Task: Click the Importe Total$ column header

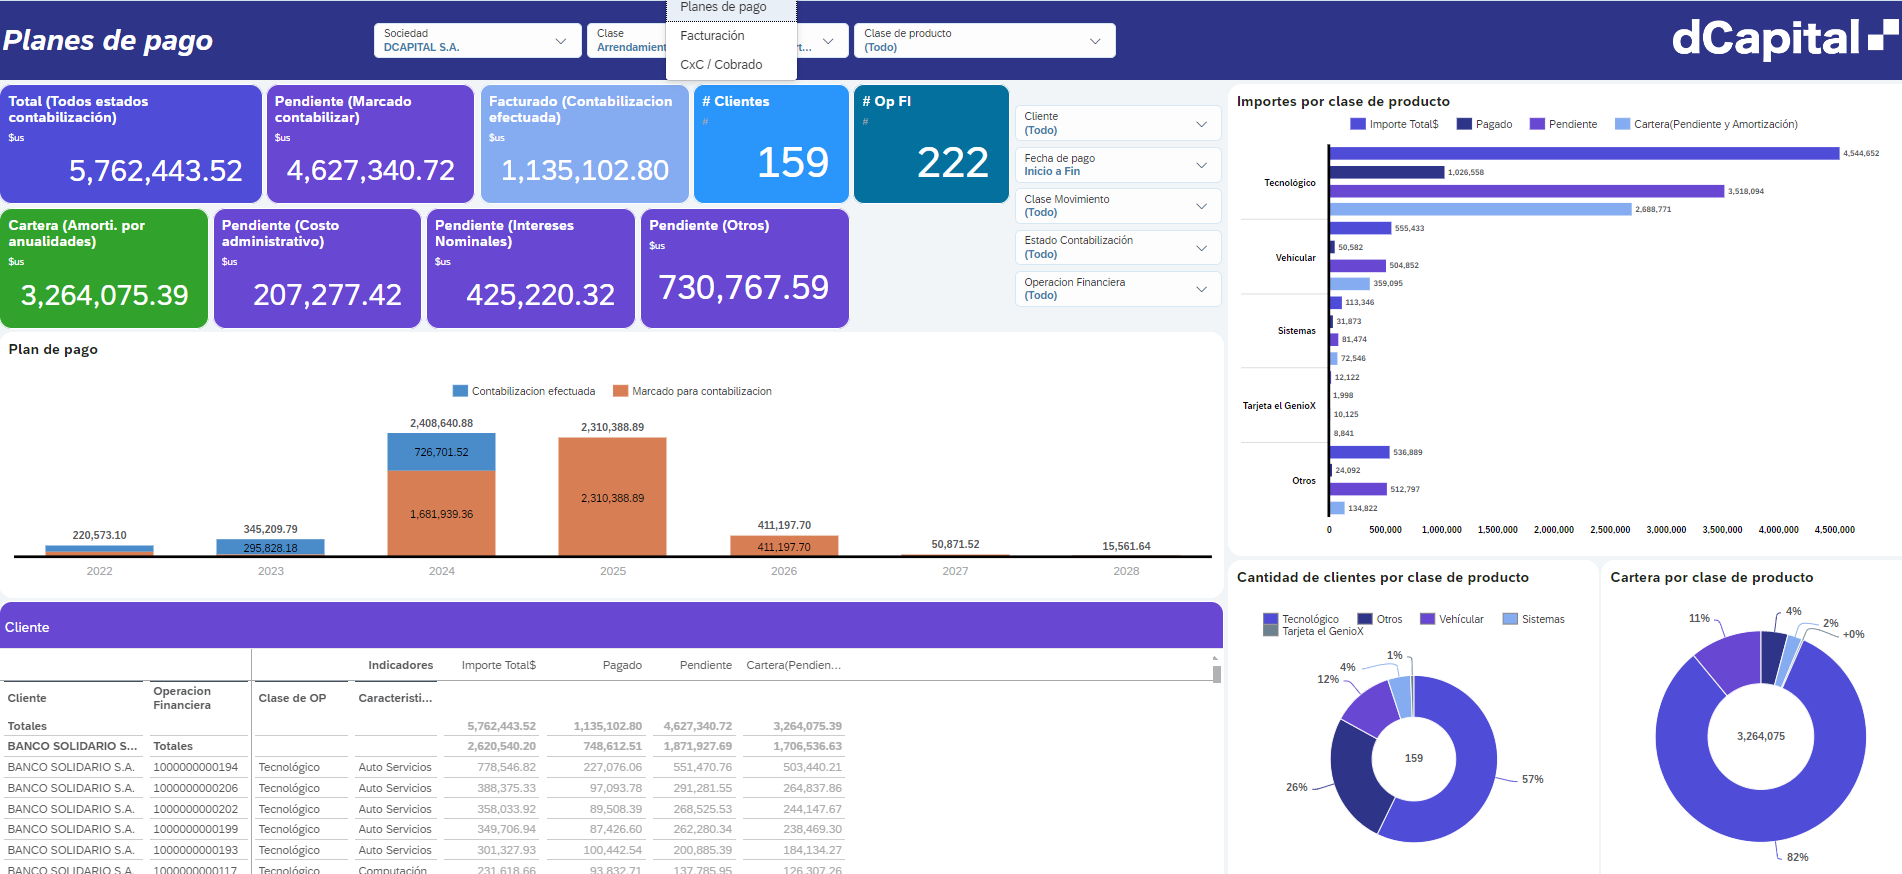Action: tap(498, 665)
